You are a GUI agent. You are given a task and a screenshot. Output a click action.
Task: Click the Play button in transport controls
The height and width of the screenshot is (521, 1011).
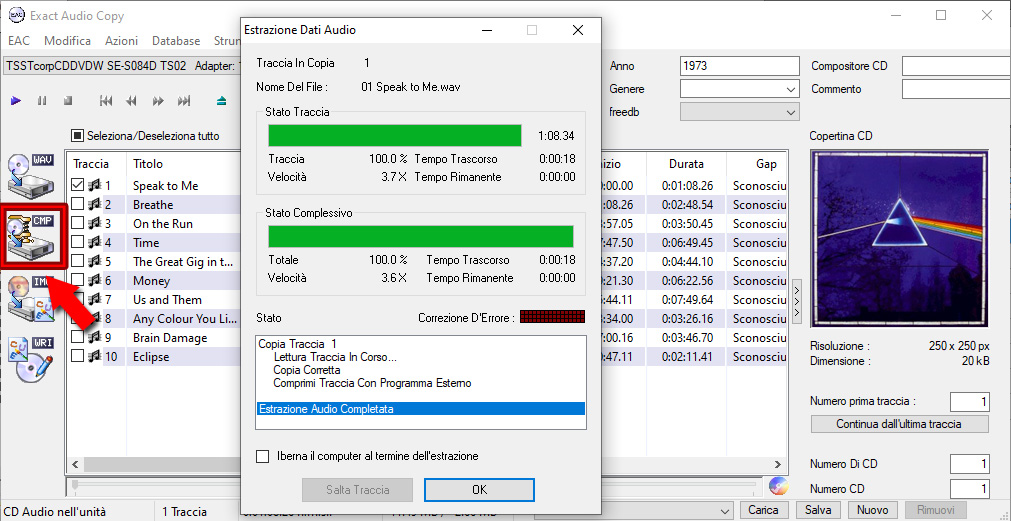tap(17, 101)
